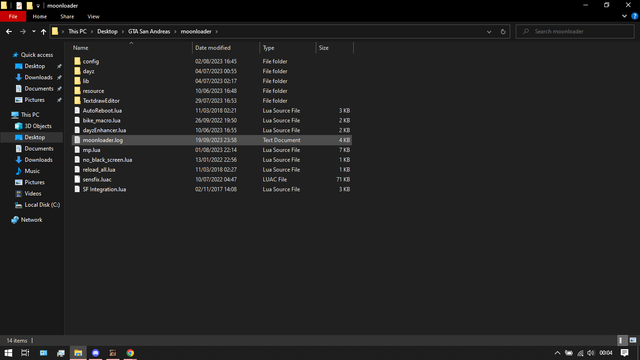Select the TextdrawEditor folder icon
This screenshot has height=360, width=640.
pos(77,100)
